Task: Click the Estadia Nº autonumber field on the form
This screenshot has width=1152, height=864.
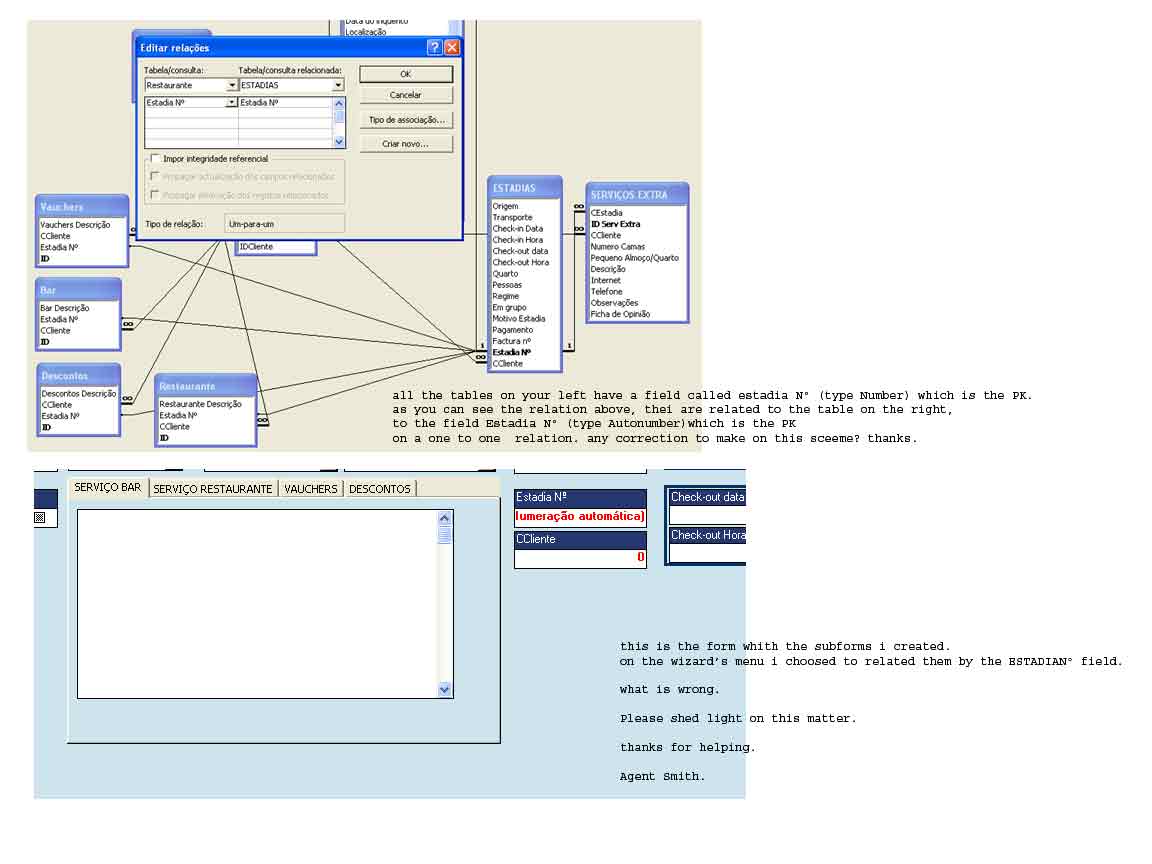Action: pos(580,516)
